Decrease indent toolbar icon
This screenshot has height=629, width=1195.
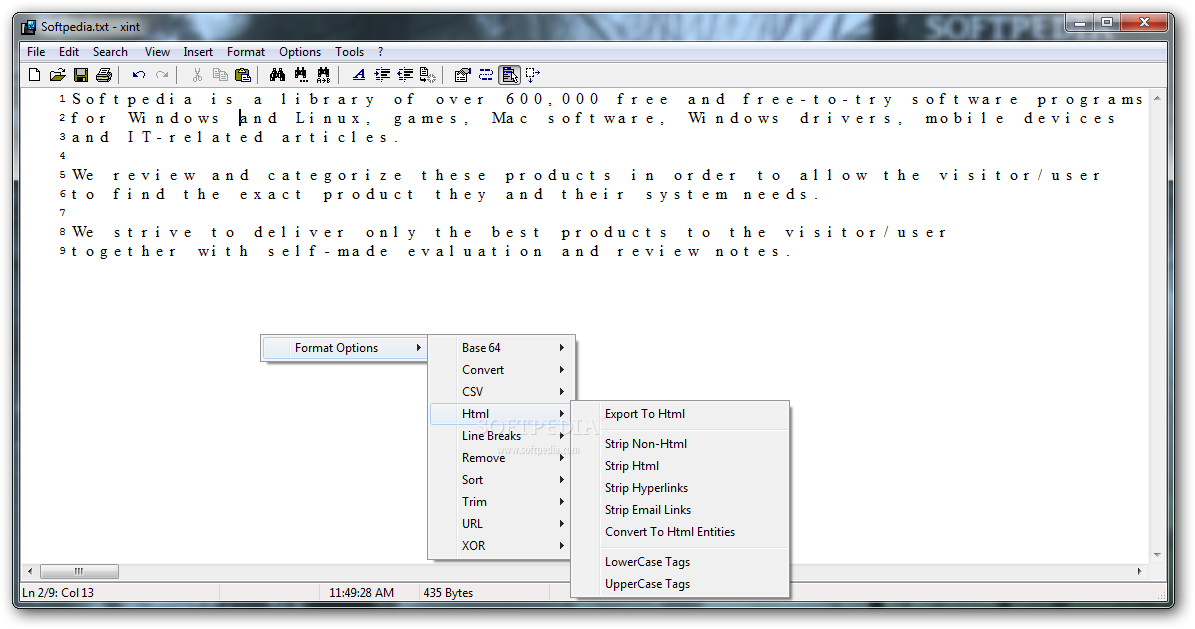[x=405, y=75]
